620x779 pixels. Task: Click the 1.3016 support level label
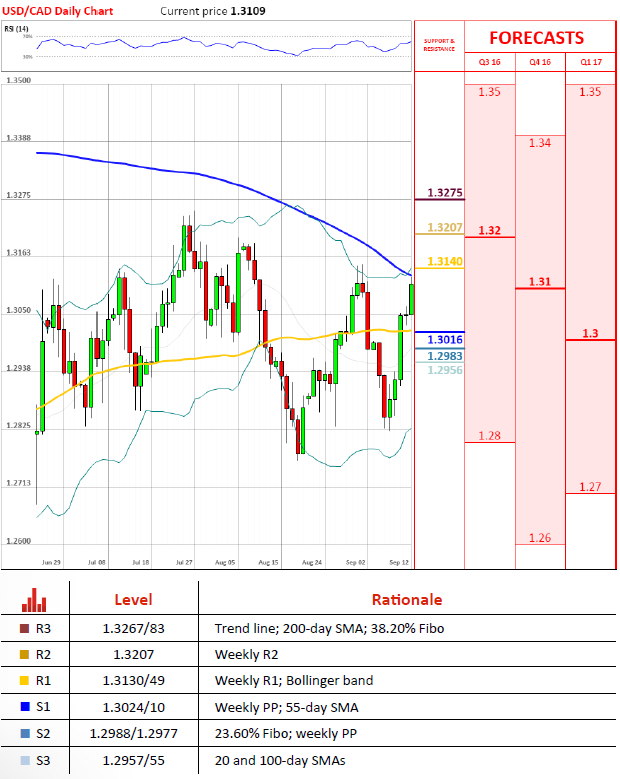[x=443, y=340]
